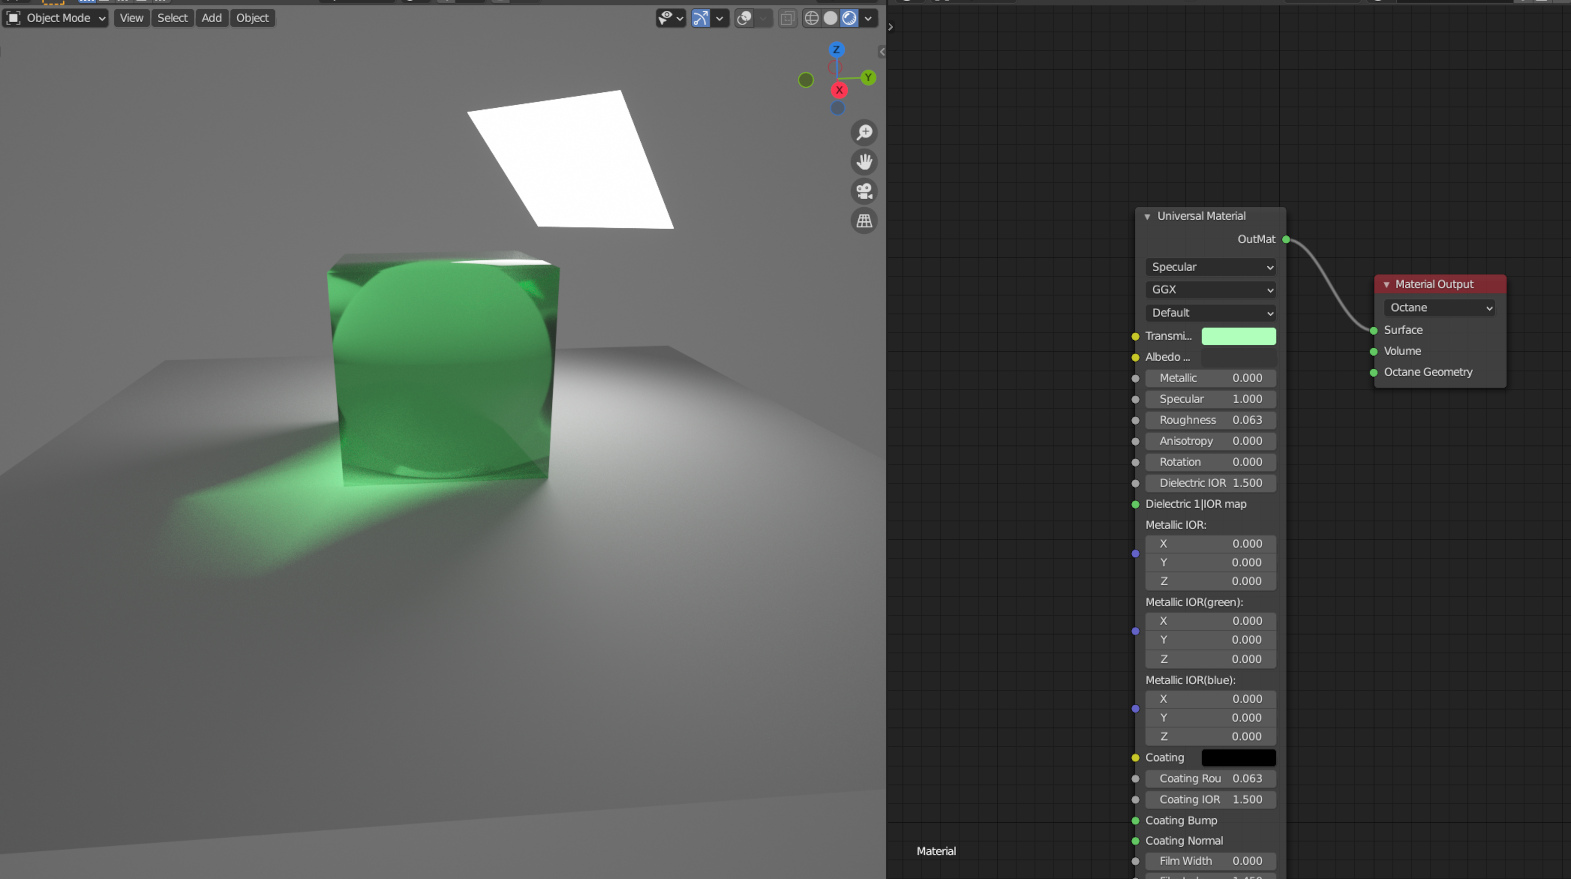Click the Z axis on navigation gizmo
Screen dimensions: 1571x879
837,49
